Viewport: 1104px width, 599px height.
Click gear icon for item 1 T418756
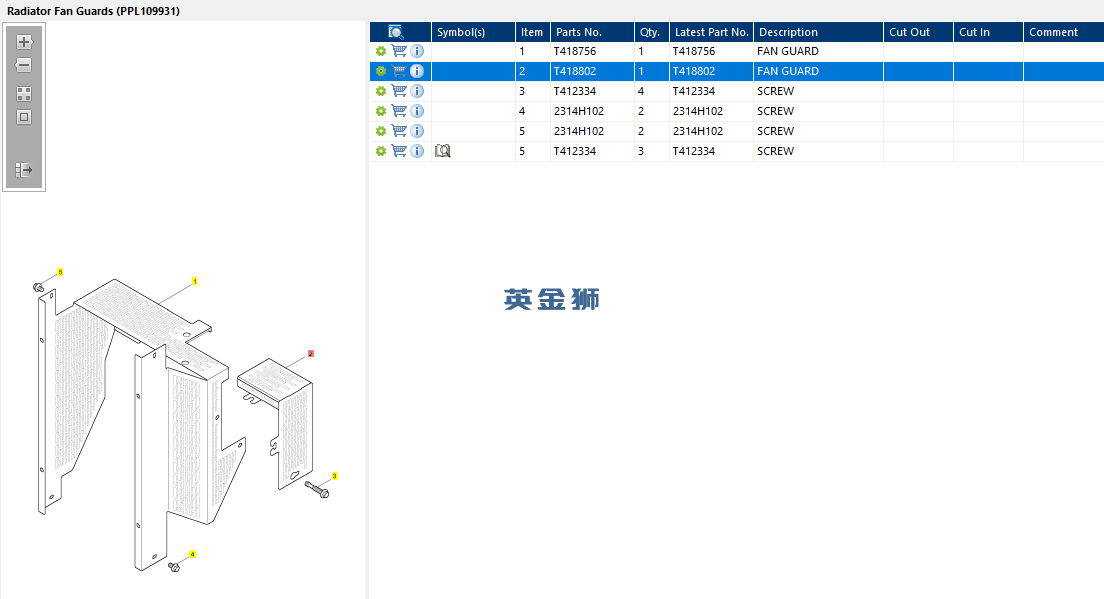381,51
